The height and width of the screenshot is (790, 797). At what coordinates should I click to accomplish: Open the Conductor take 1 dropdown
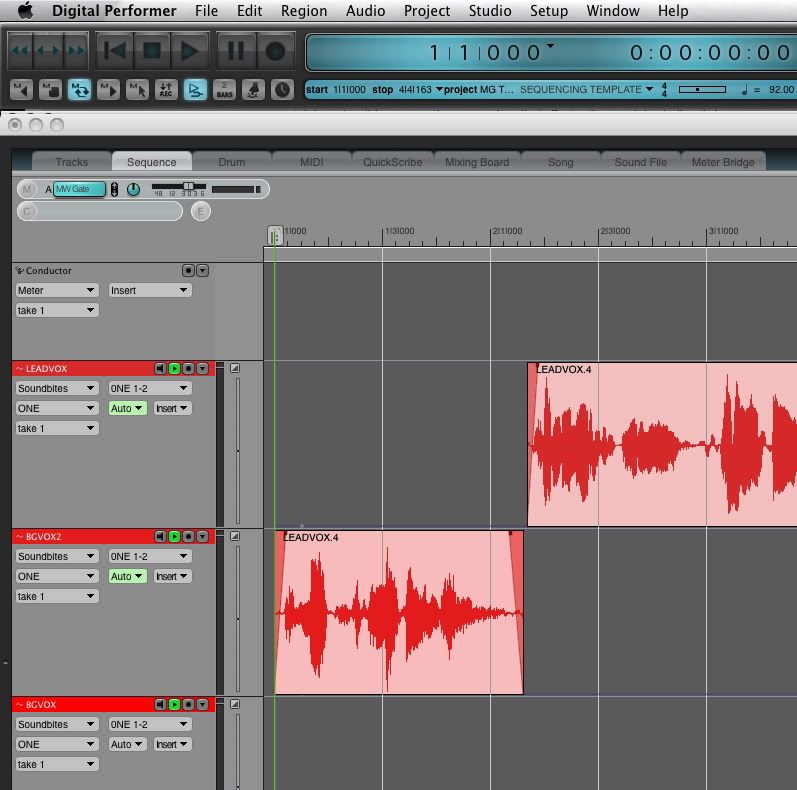[56, 310]
